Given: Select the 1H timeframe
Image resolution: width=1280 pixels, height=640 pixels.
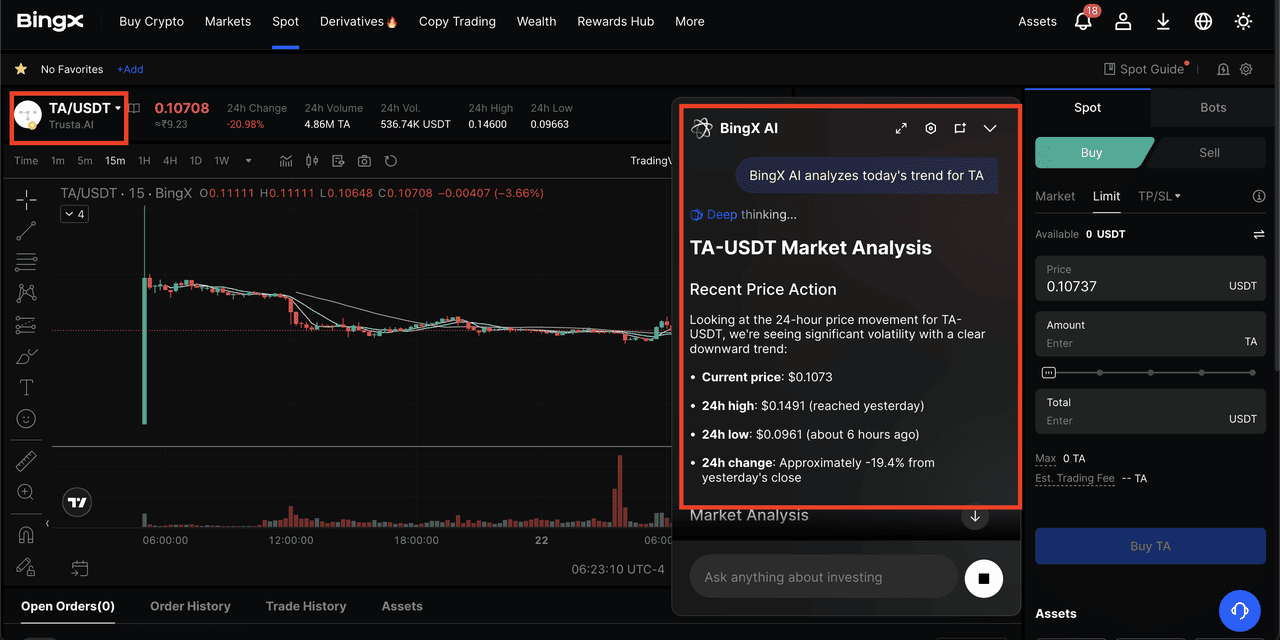Looking at the screenshot, I should coord(144,161).
